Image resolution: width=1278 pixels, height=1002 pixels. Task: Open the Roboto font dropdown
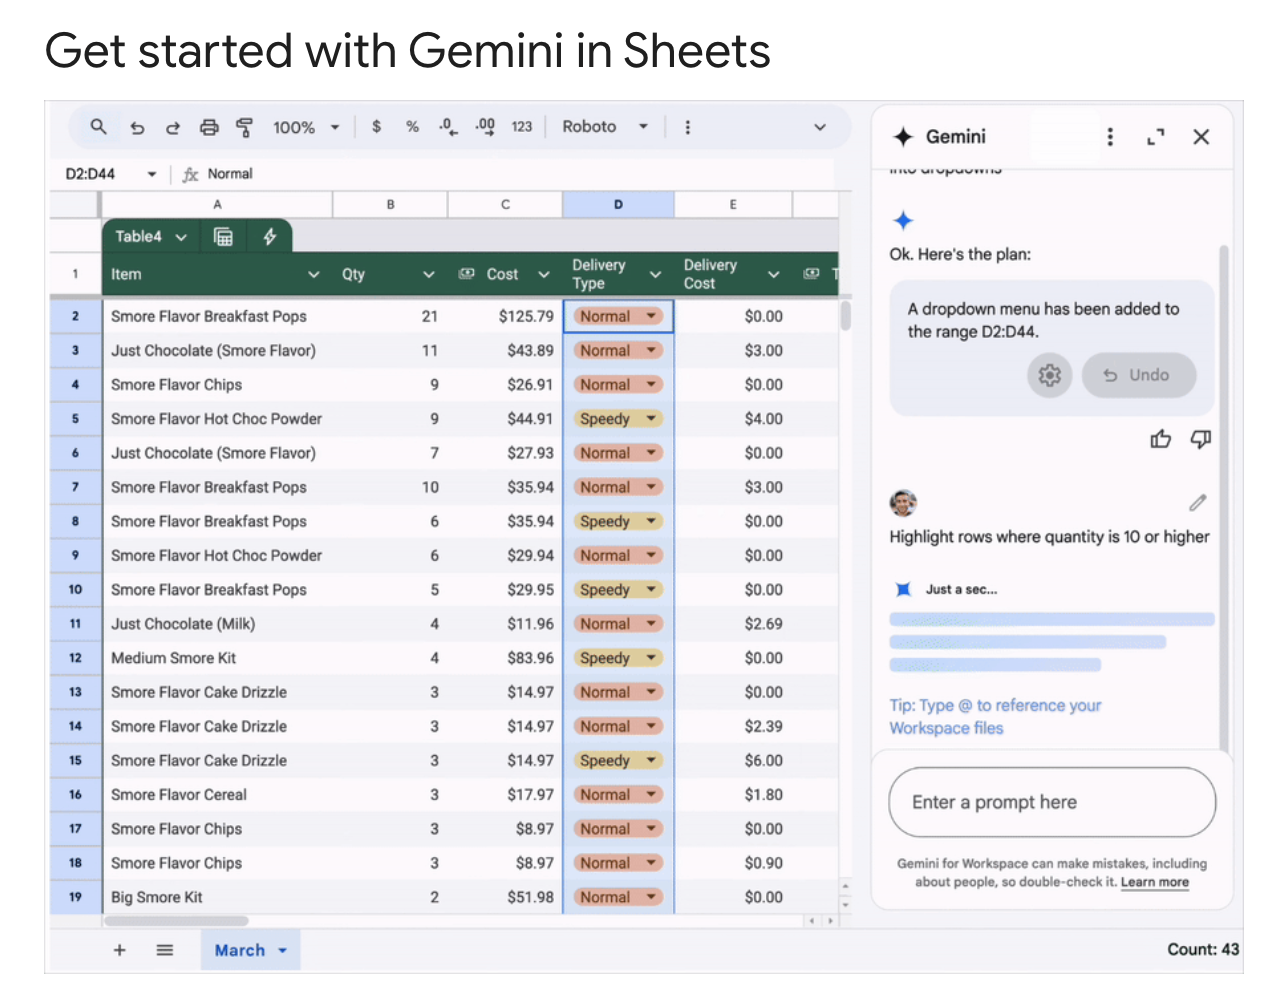click(605, 127)
